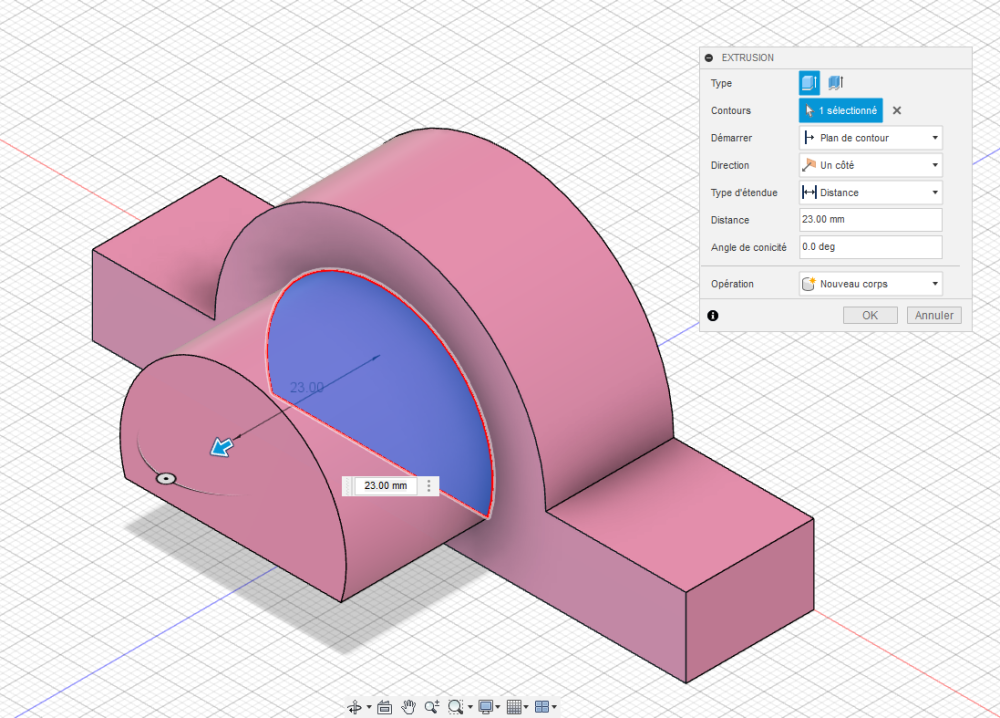Expand the Direction 'Un côté' dropdown

coord(871,165)
